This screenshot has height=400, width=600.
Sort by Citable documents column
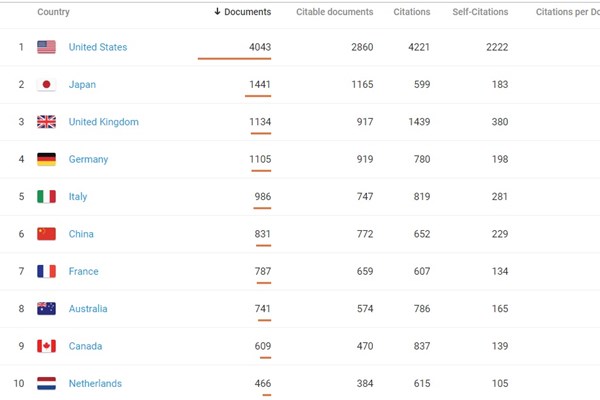[334, 12]
